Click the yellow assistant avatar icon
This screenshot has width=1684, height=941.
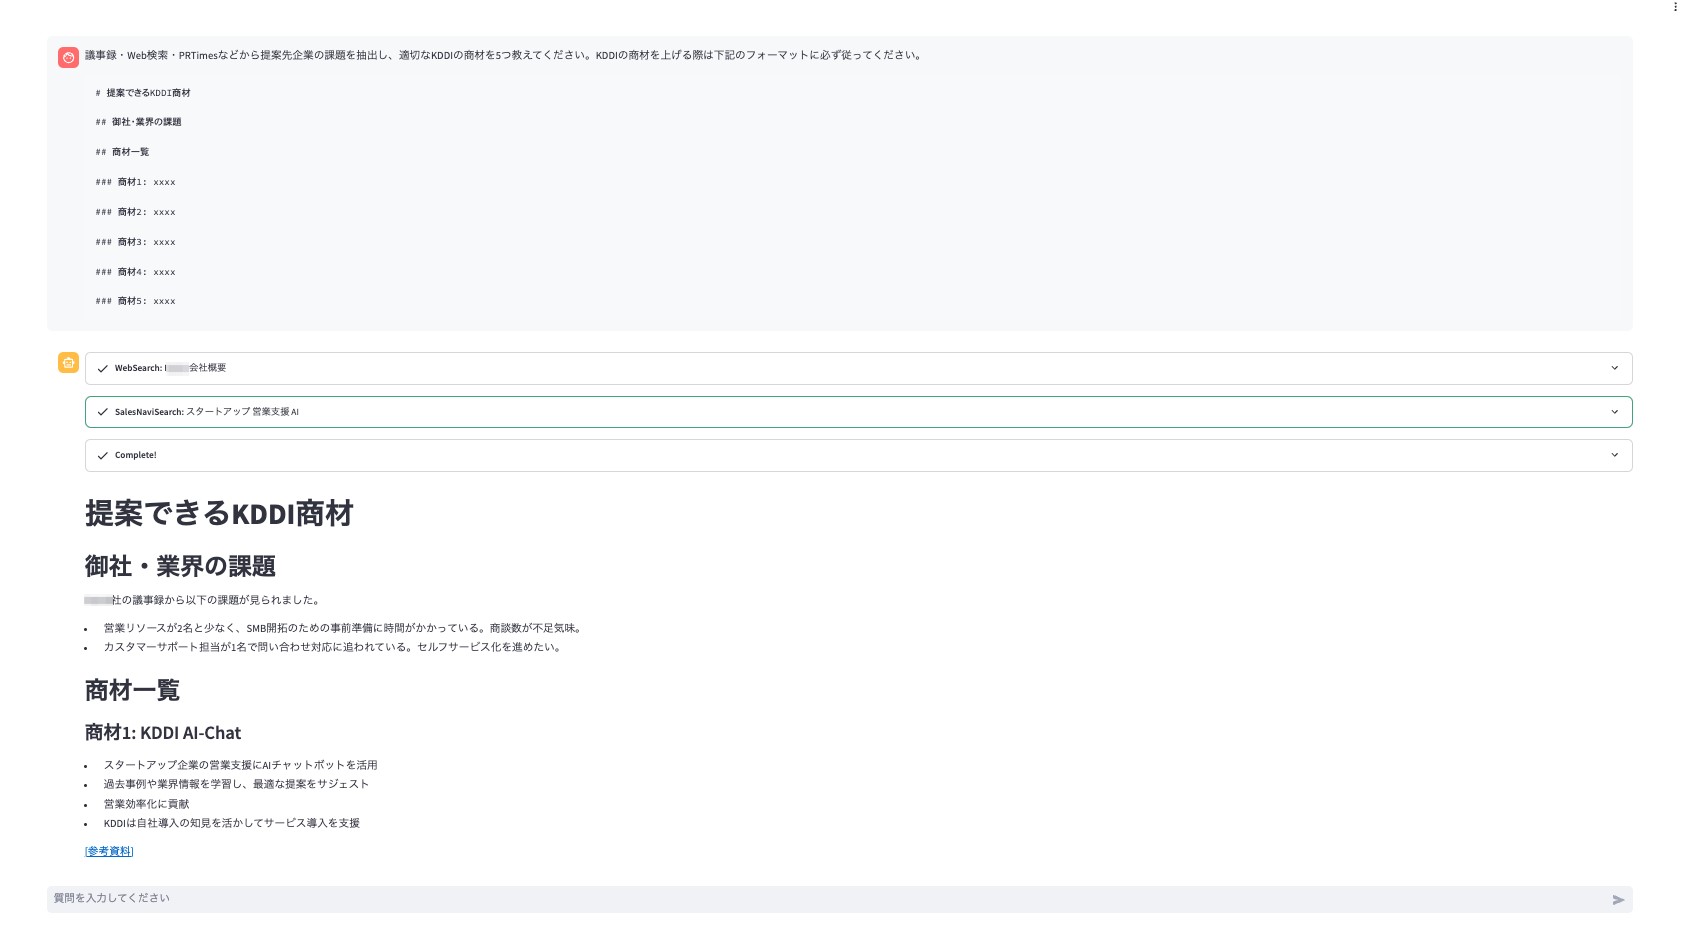(x=68, y=363)
